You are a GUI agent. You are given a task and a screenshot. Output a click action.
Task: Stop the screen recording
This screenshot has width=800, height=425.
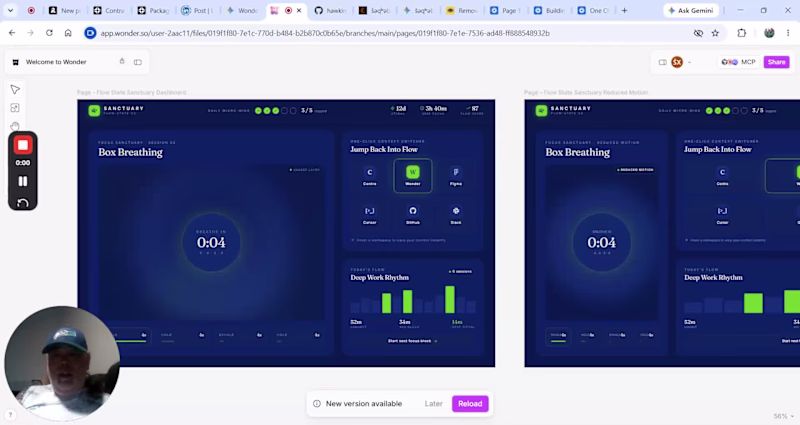pyautogui.click(x=22, y=145)
